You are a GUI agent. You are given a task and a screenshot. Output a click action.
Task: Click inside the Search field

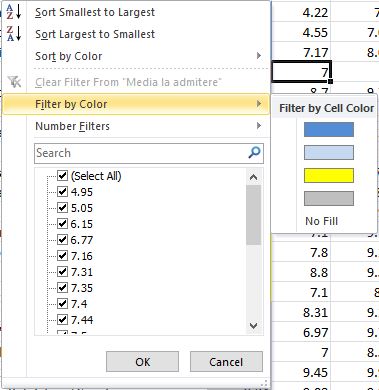point(141,153)
